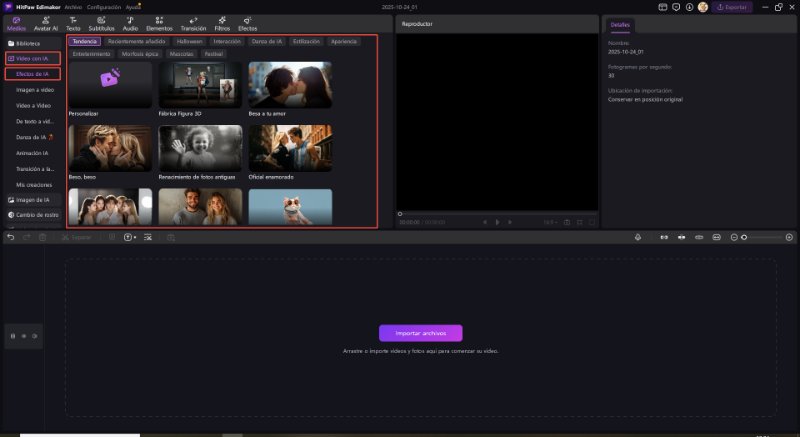Open the Transición tool
This screenshot has height=437, width=800.
[193, 24]
